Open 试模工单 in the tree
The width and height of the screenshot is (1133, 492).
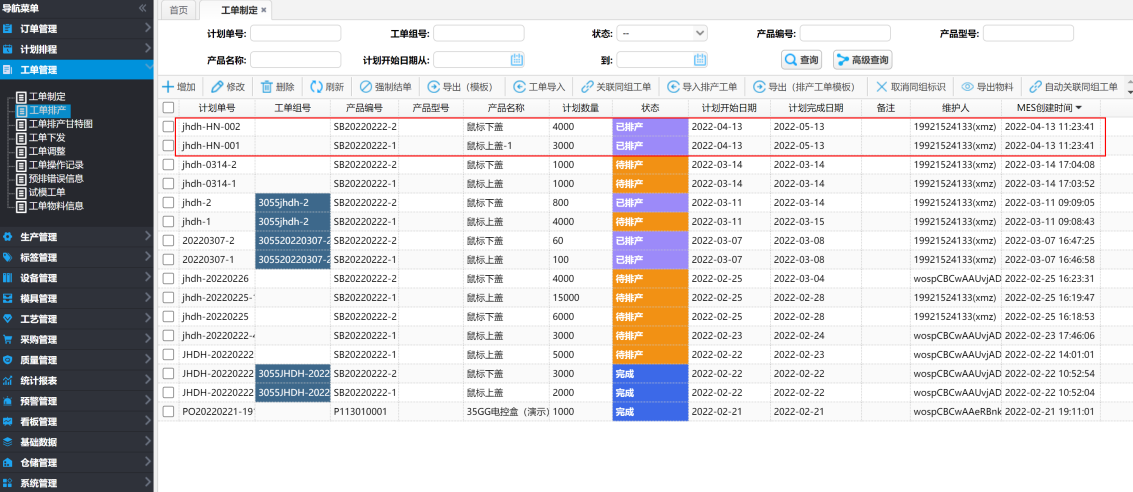(47, 192)
